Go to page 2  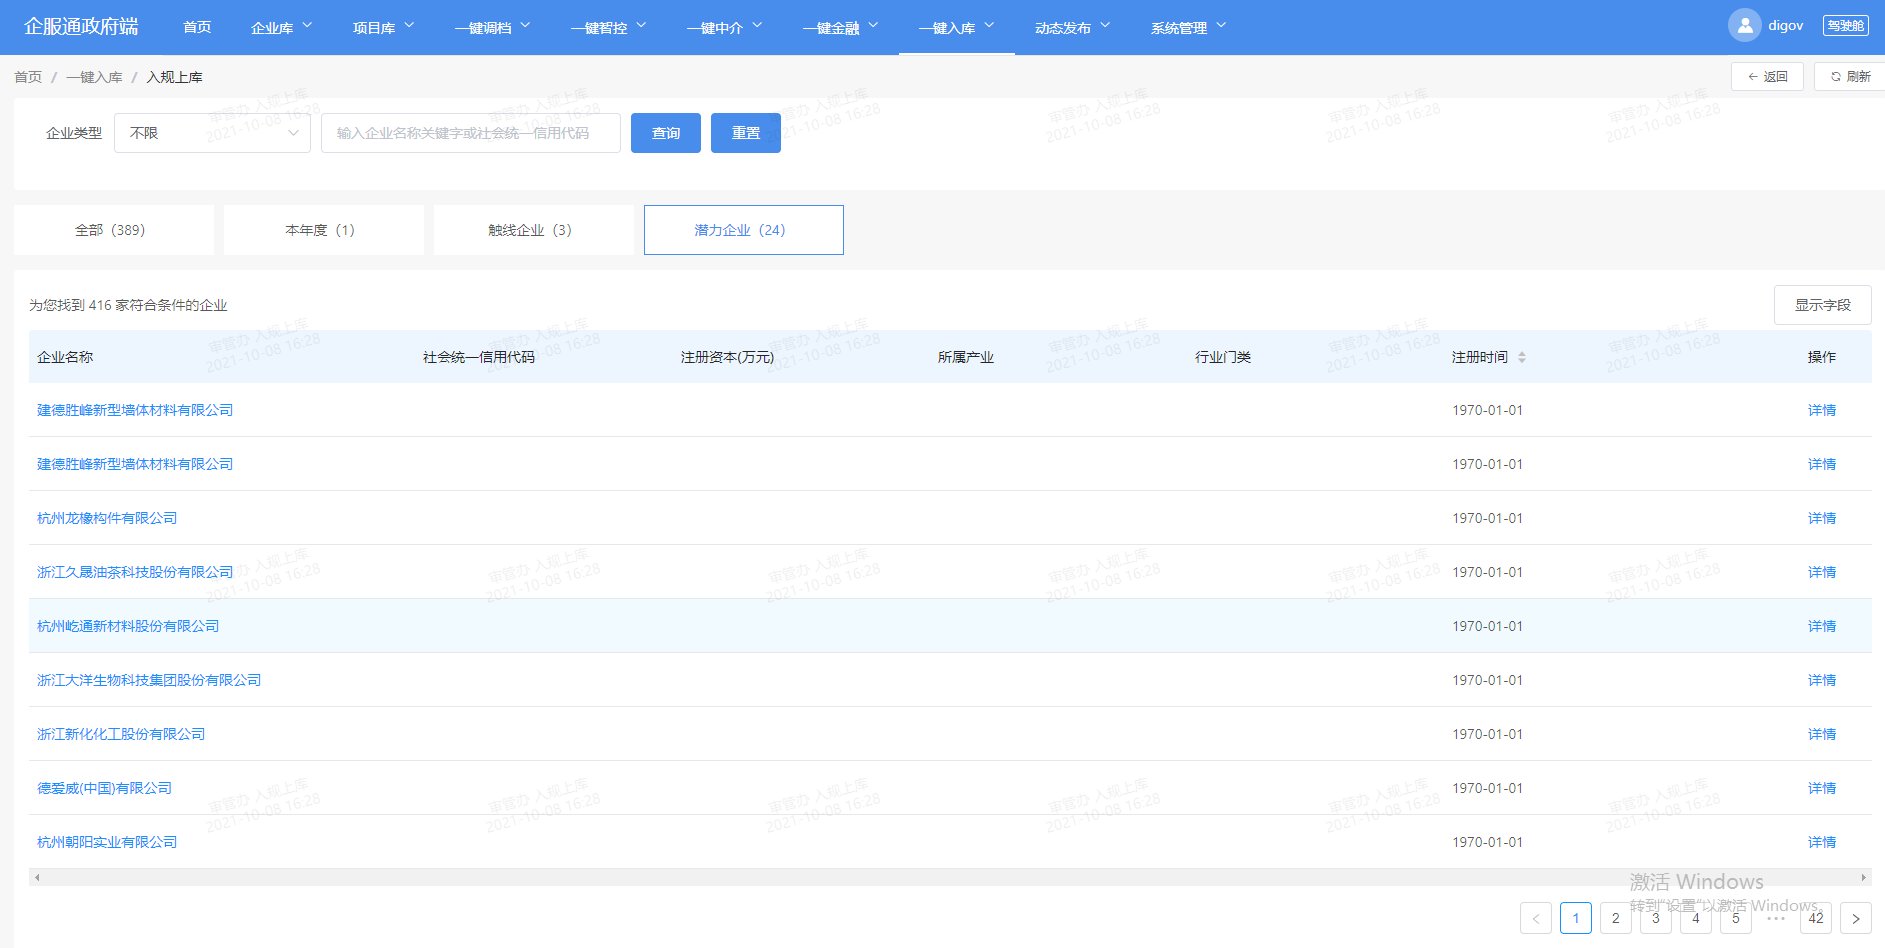[1616, 918]
